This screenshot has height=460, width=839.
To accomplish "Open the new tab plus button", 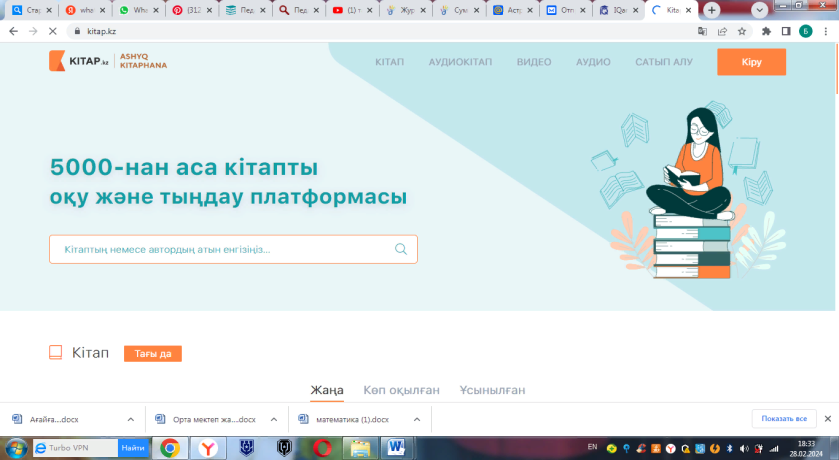I will pyautogui.click(x=712, y=10).
